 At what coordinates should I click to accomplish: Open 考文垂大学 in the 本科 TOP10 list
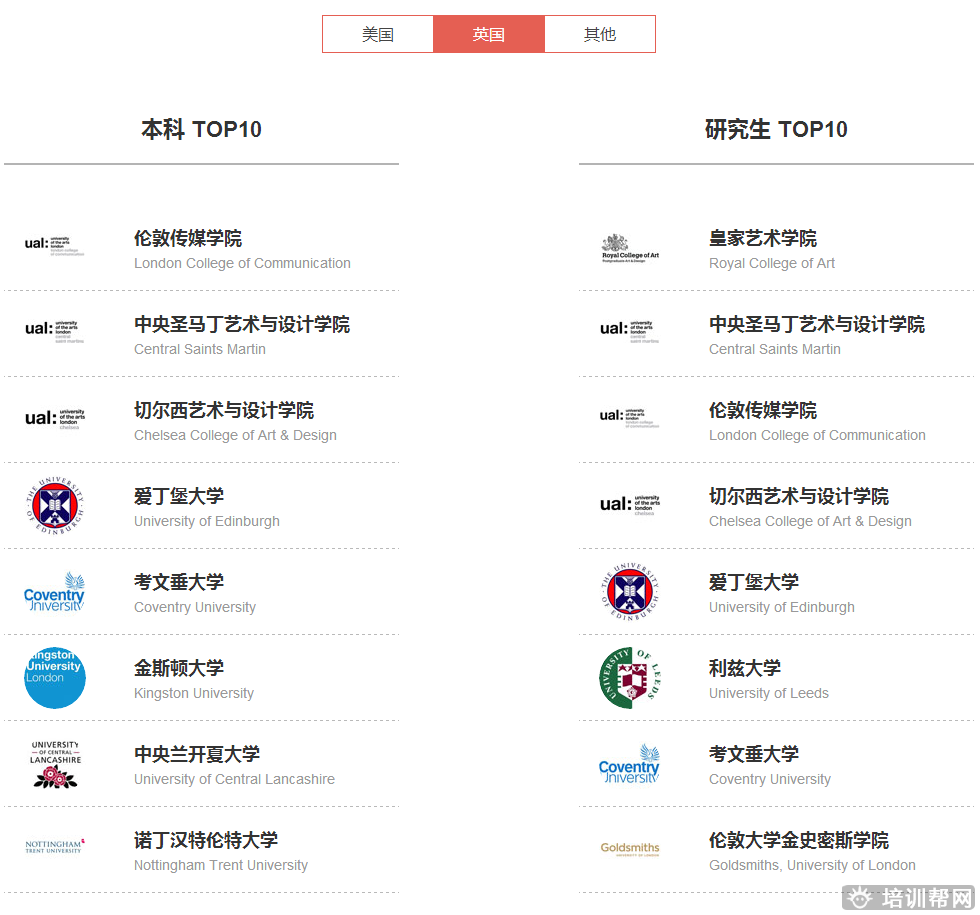(179, 582)
